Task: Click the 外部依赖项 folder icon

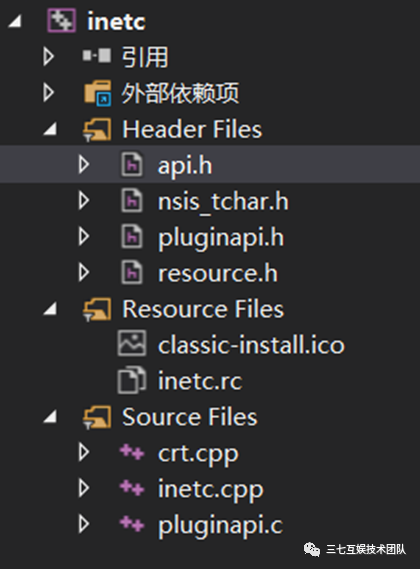Action: [98, 93]
